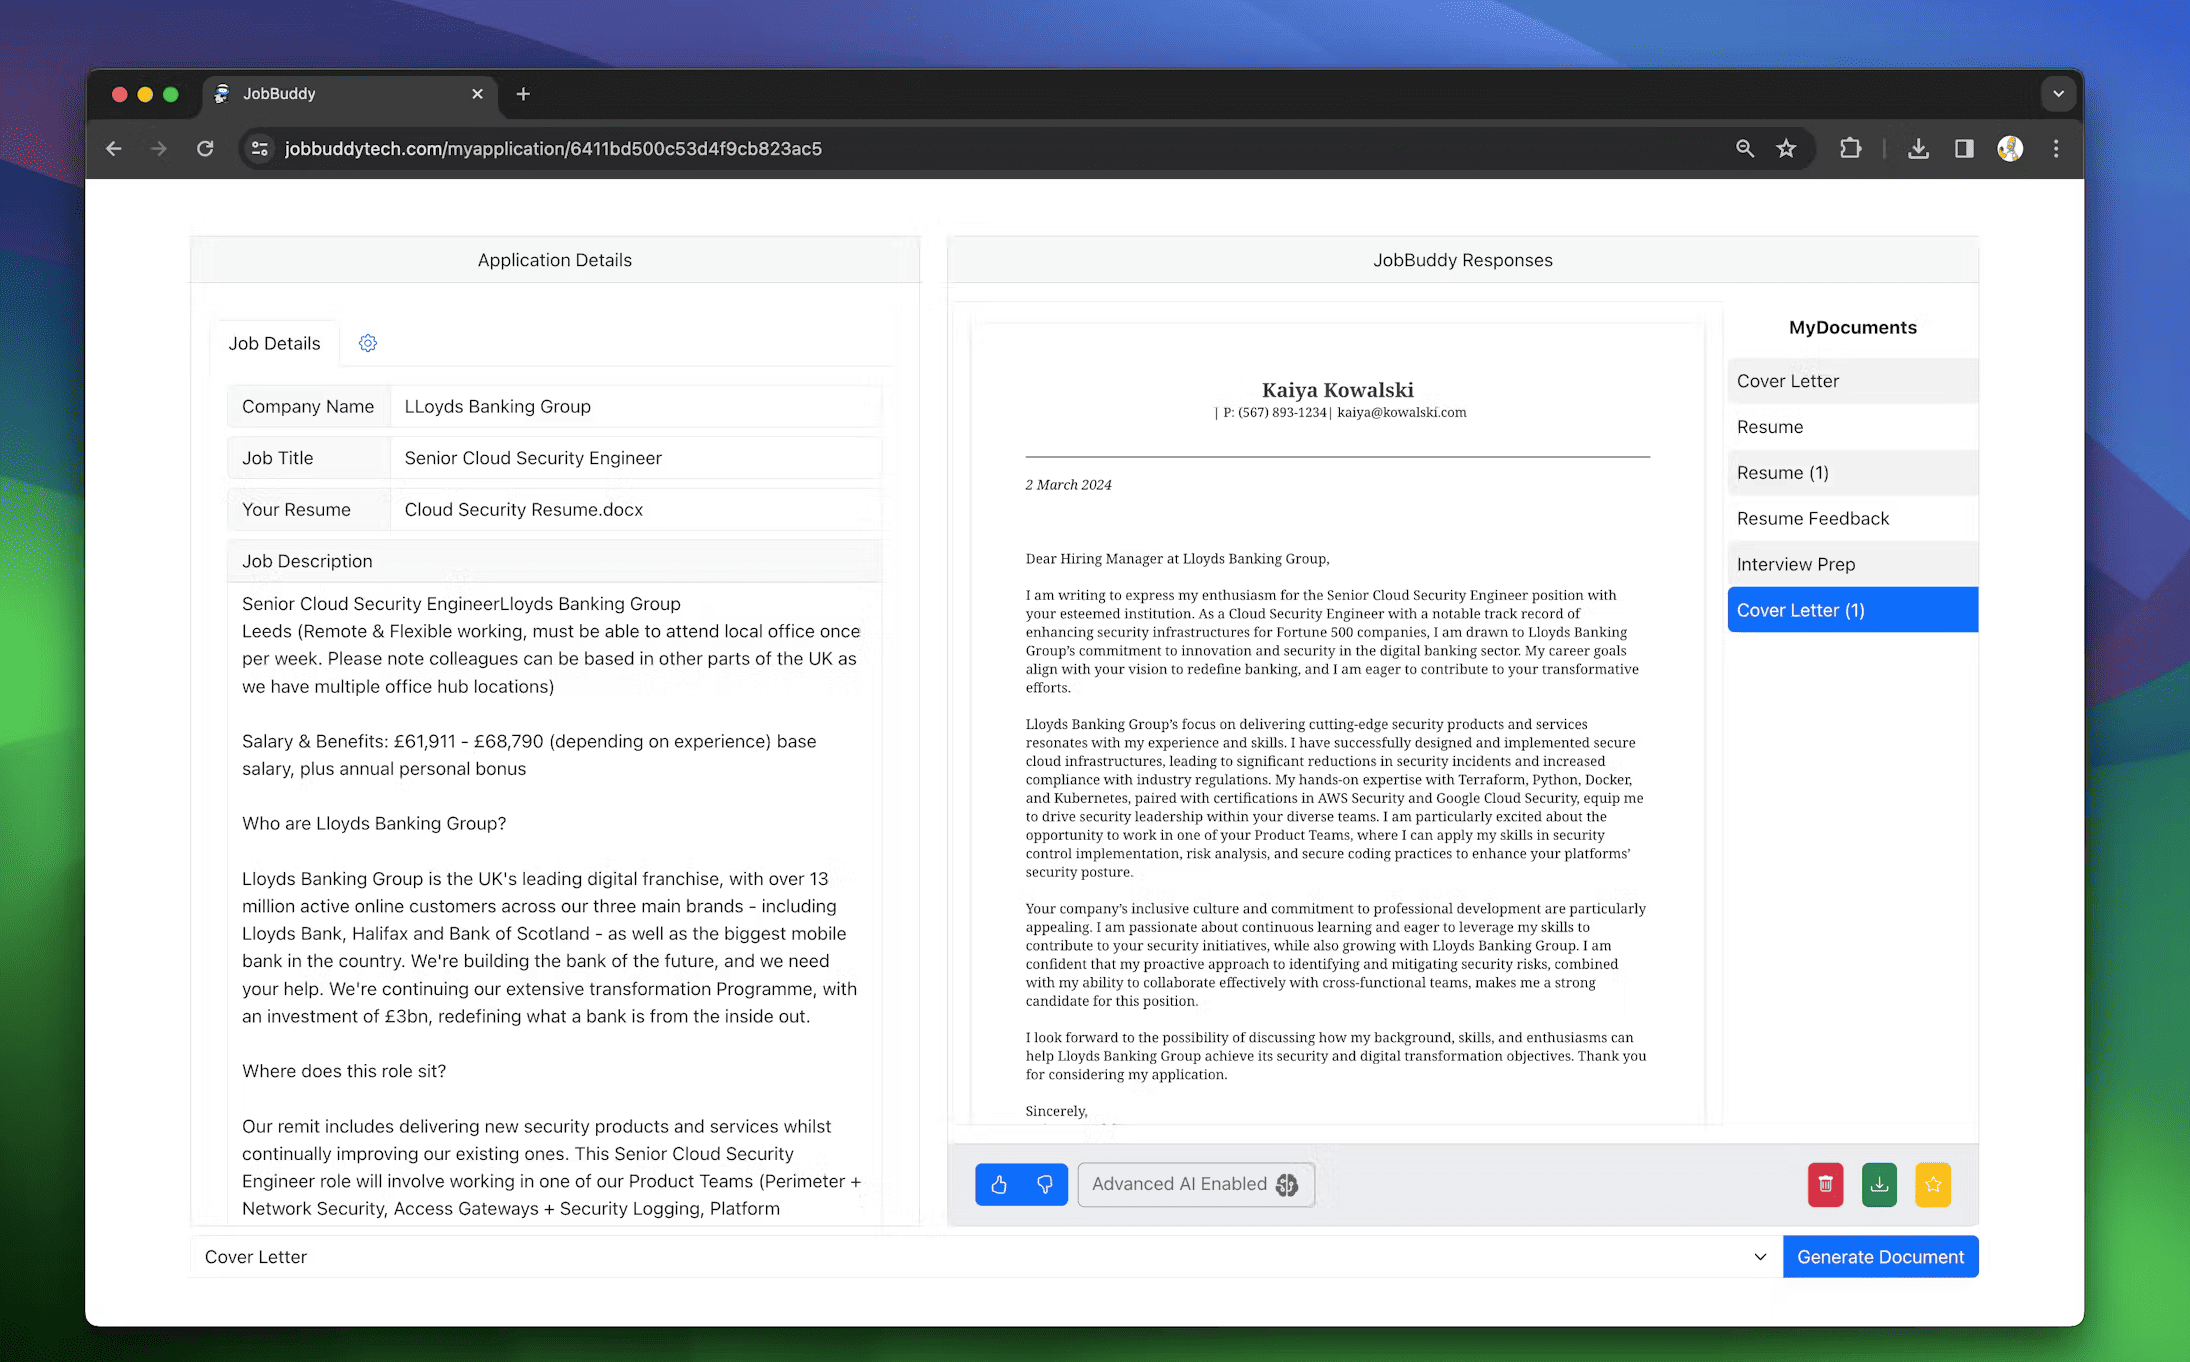Viewport: 2190px width, 1362px height.
Task: Click the date 2 March 2024
Action: click(x=1068, y=485)
